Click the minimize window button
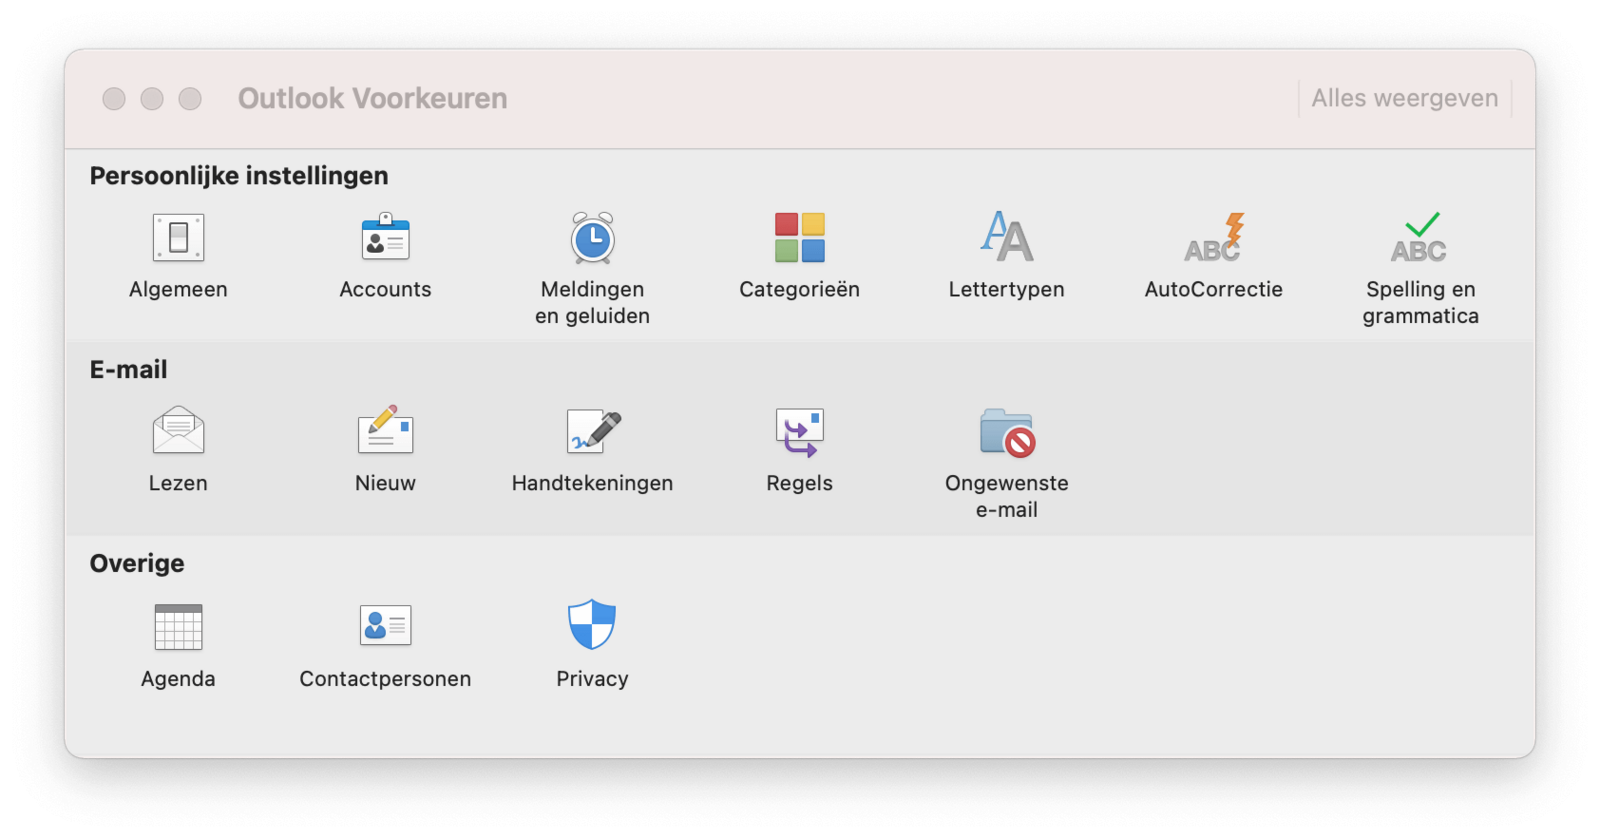The width and height of the screenshot is (1600, 838). (x=152, y=98)
